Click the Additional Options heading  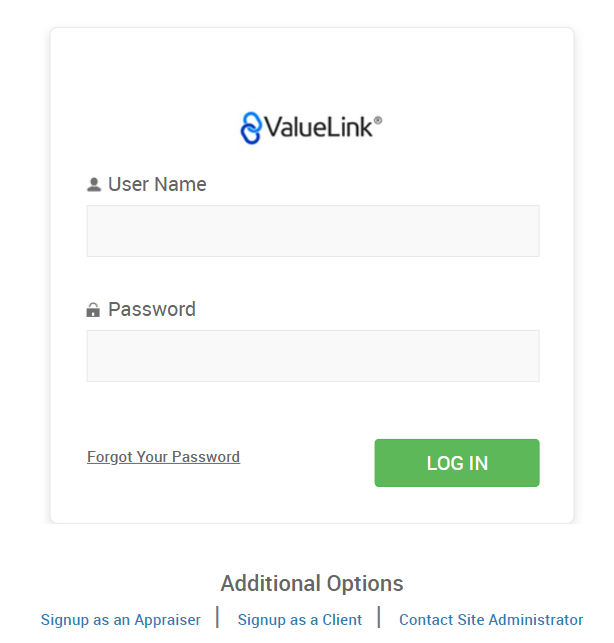(312, 584)
